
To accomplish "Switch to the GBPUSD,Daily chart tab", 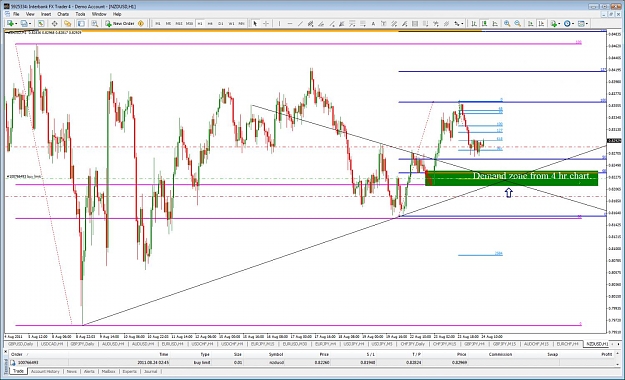I will [x=21, y=344].
